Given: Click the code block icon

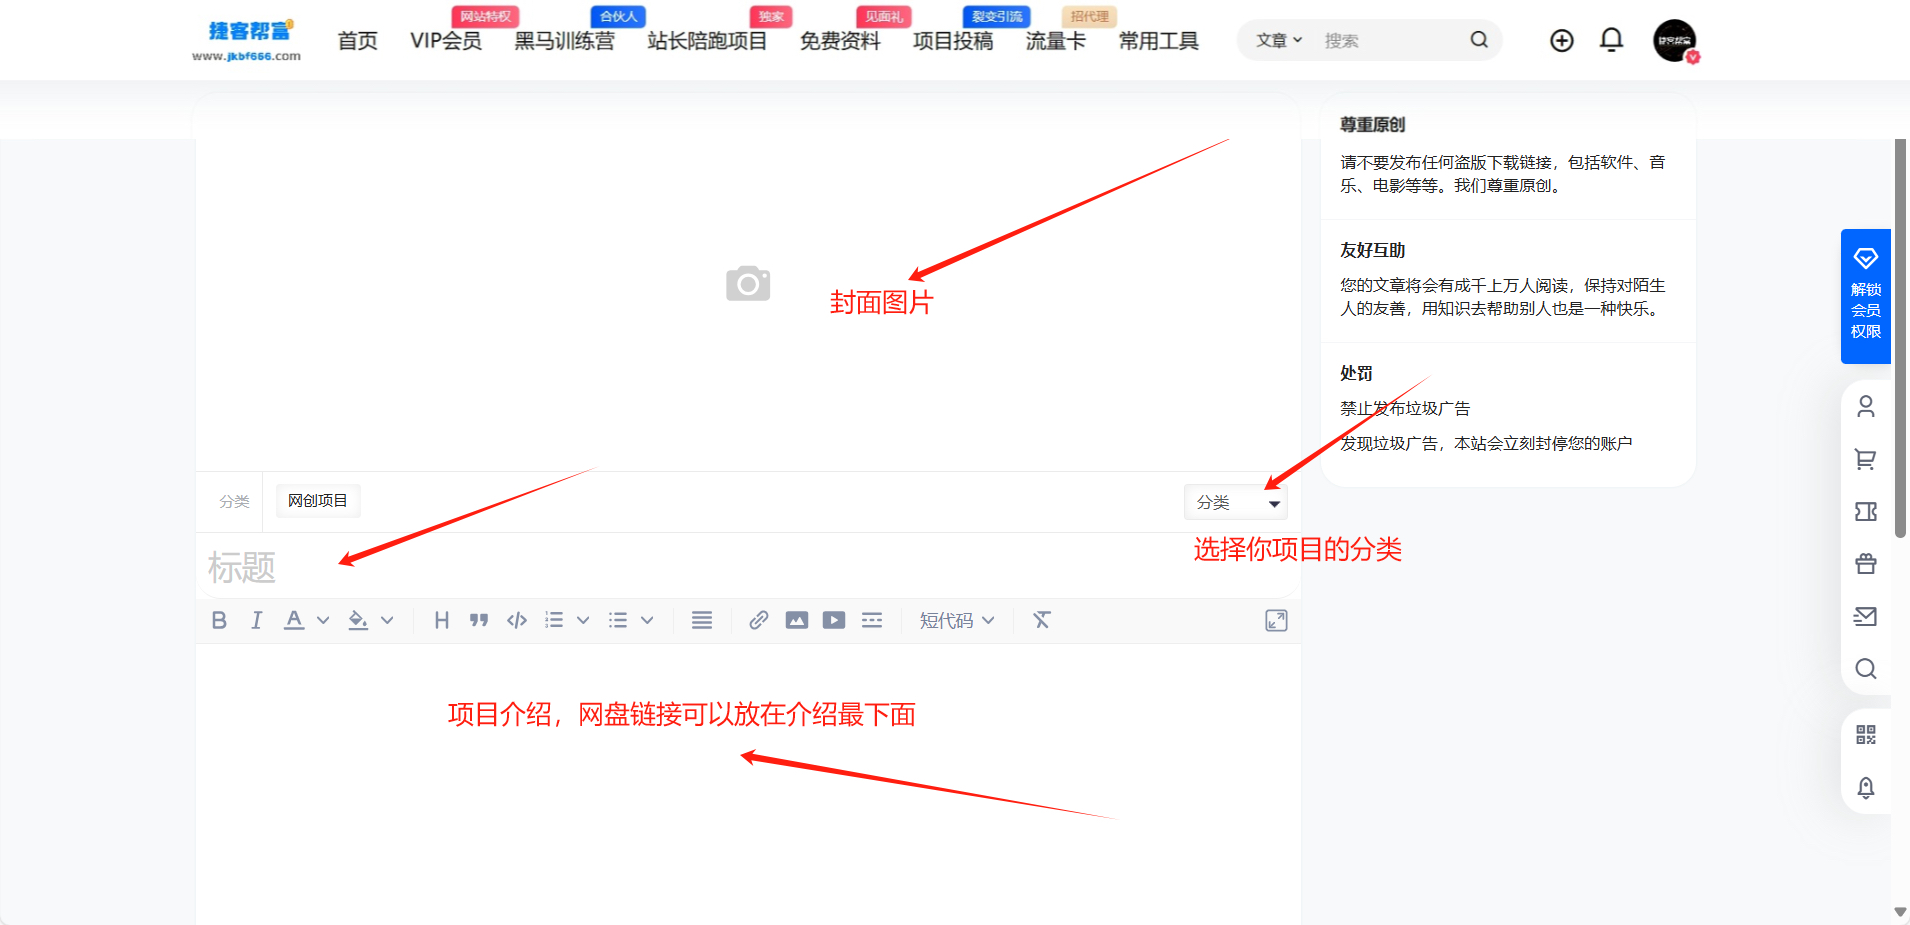Looking at the screenshot, I should (x=517, y=620).
